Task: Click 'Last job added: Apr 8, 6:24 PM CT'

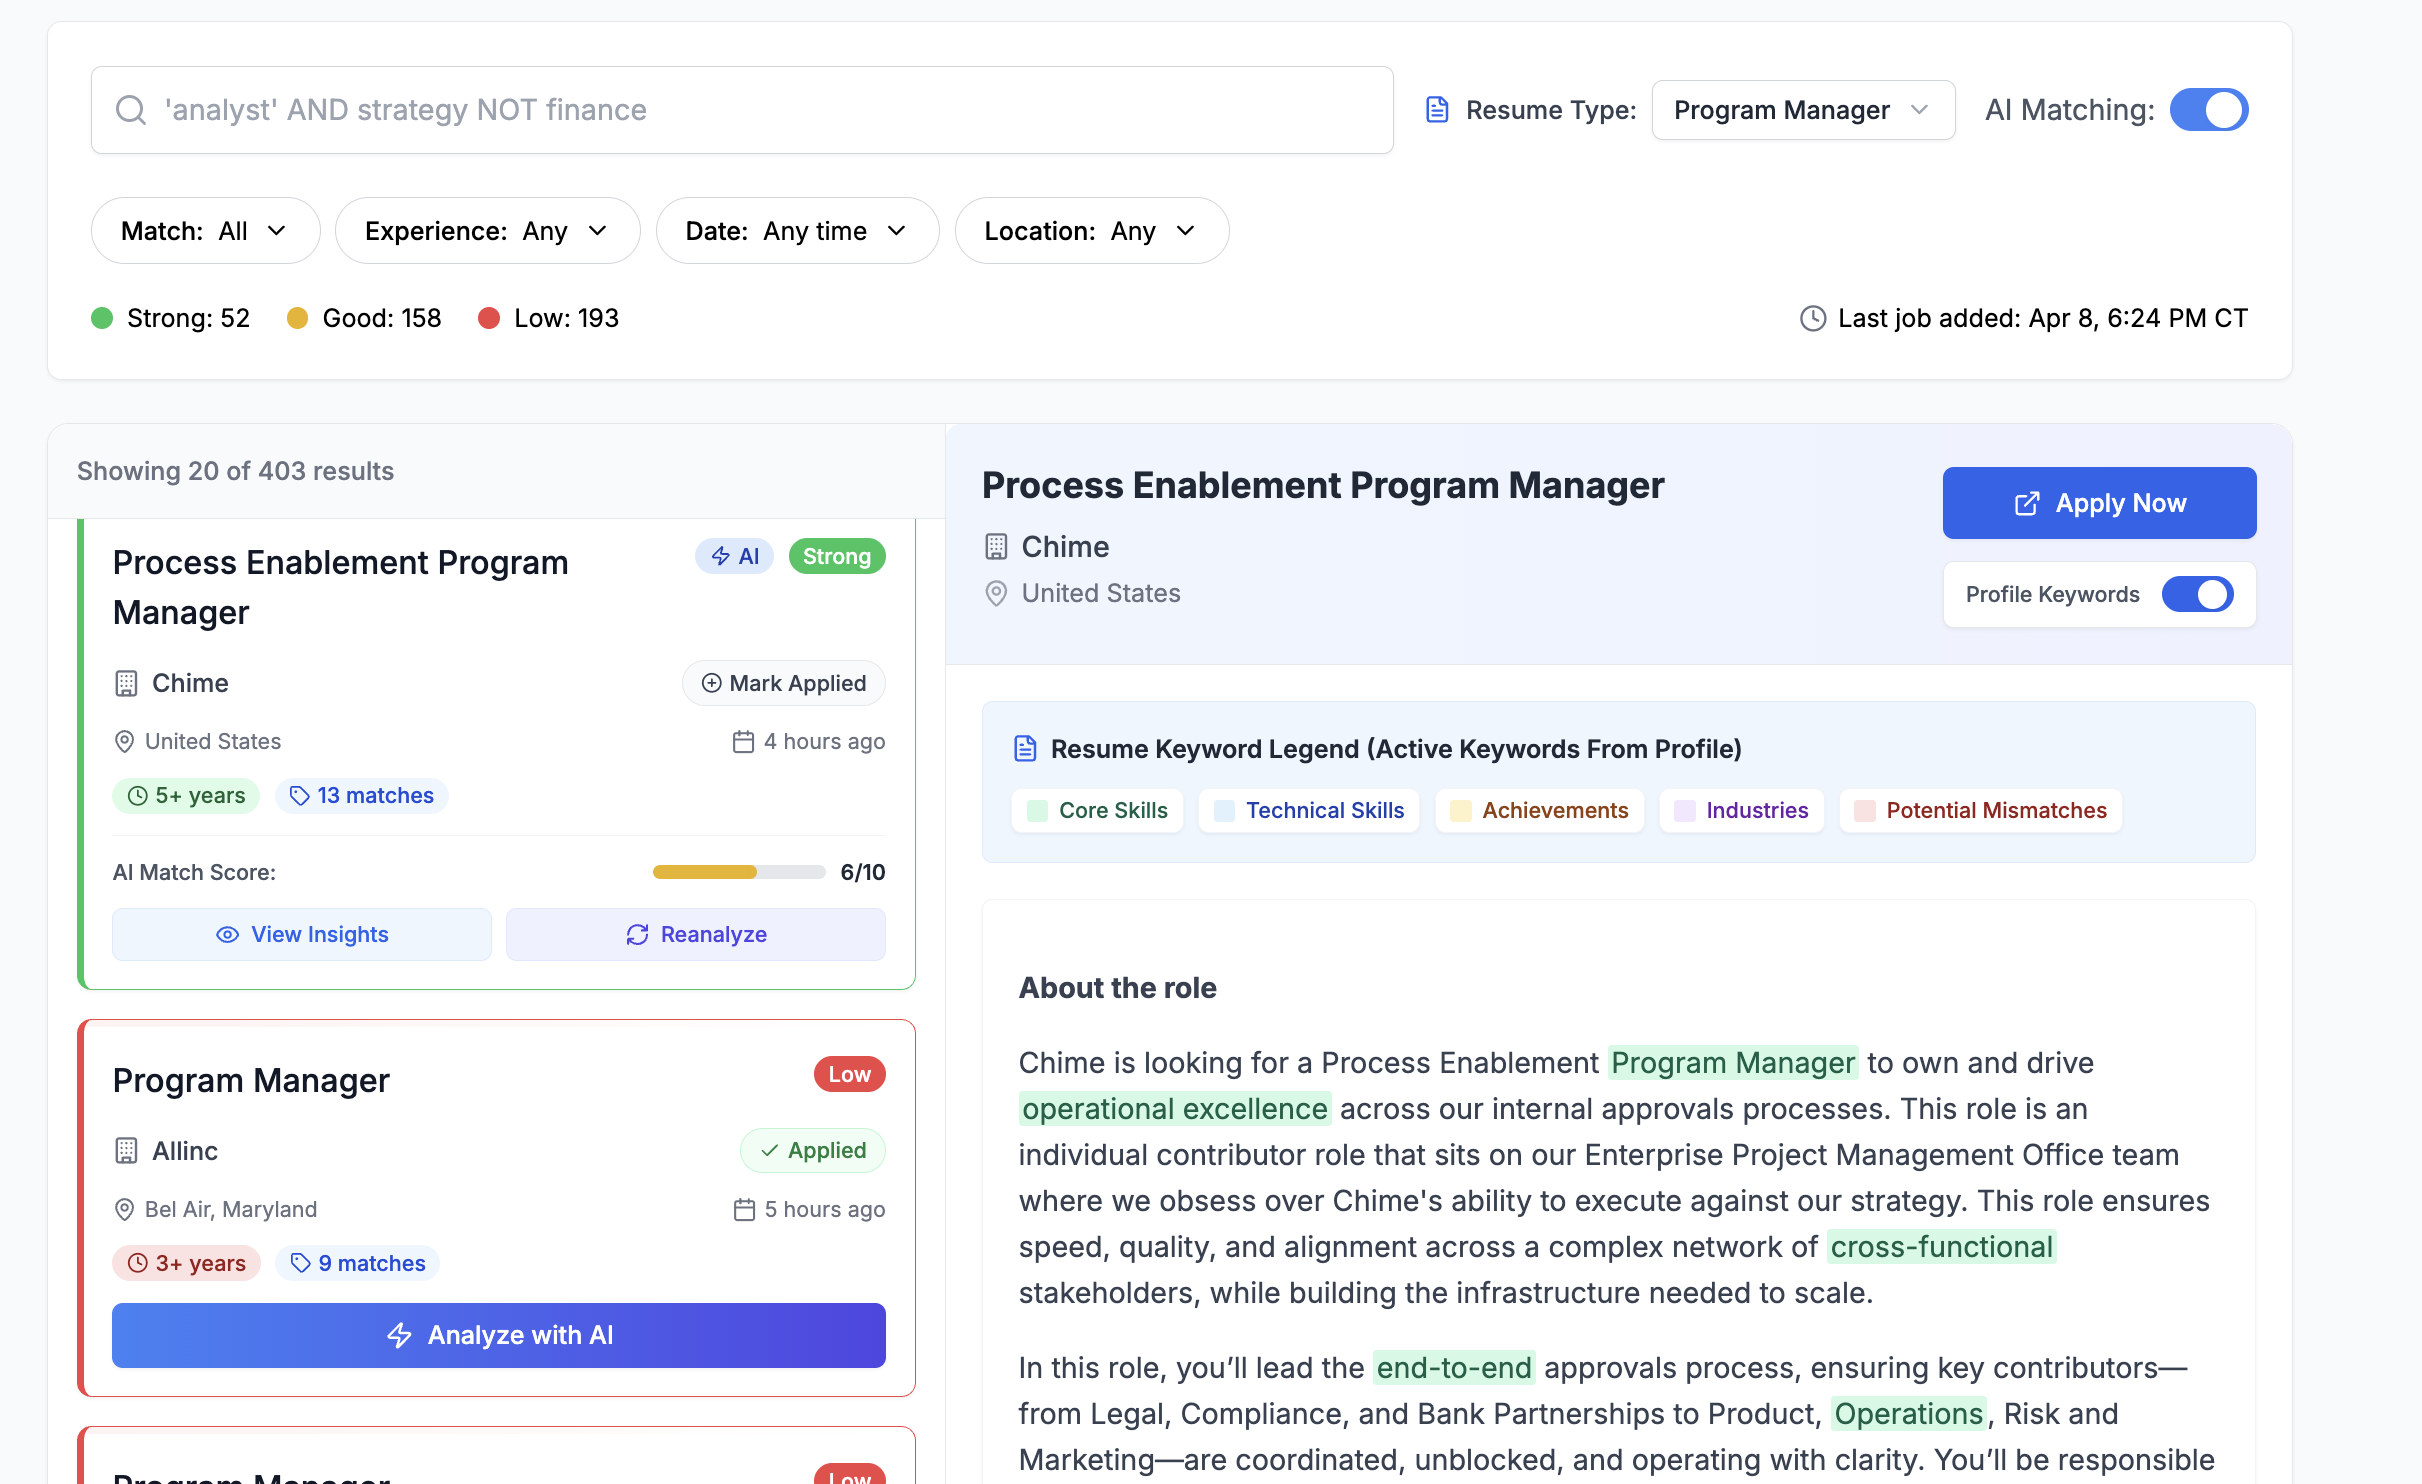Action: [2042, 318]
